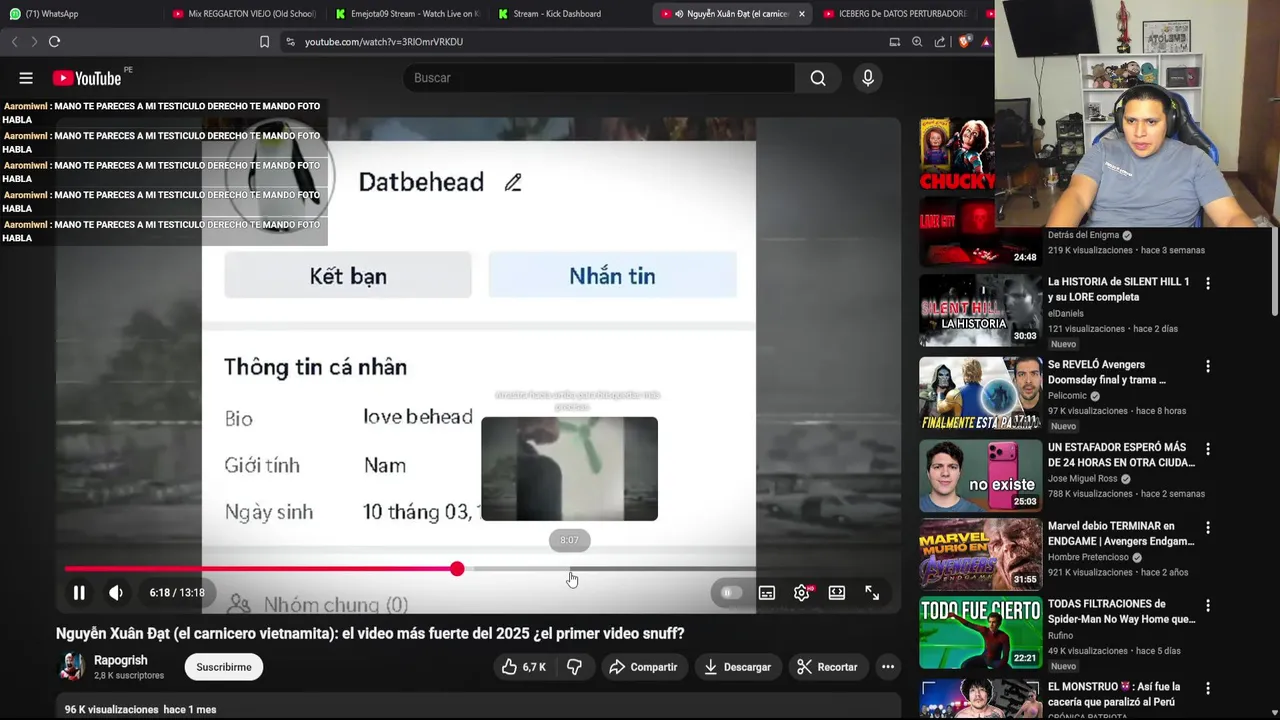The width and height of the screenshot is (1280, 720).
Task: Click 96 K visualizaciones description text
Action: pos(111,709)
